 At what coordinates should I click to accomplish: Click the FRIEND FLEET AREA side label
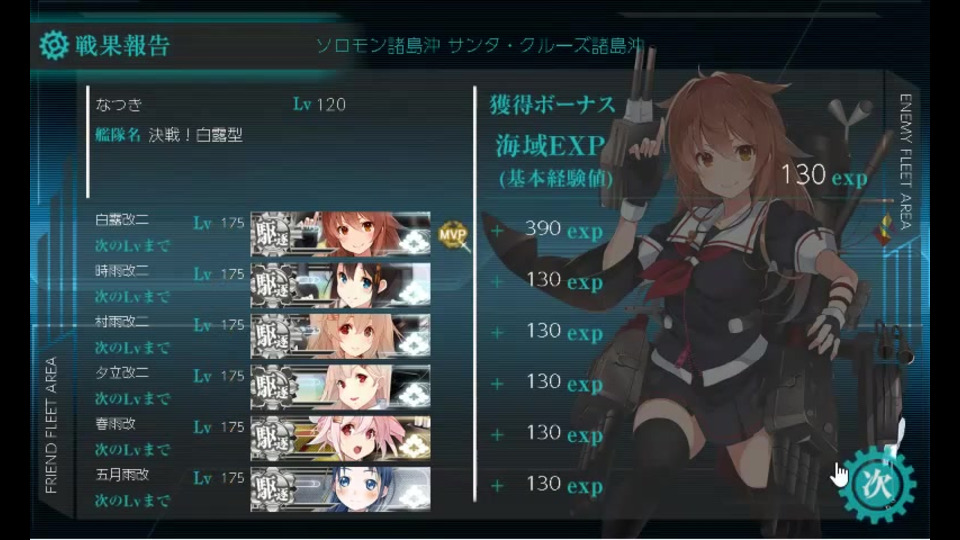(x=51, y=425)
